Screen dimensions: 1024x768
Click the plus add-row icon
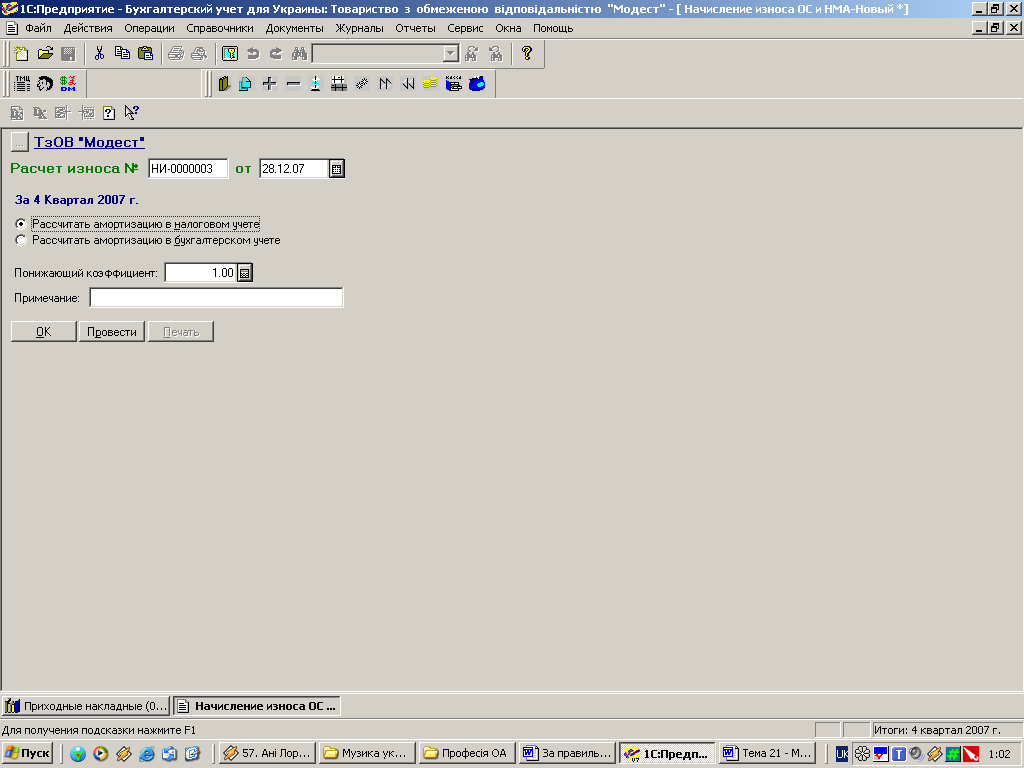point(269,84)
